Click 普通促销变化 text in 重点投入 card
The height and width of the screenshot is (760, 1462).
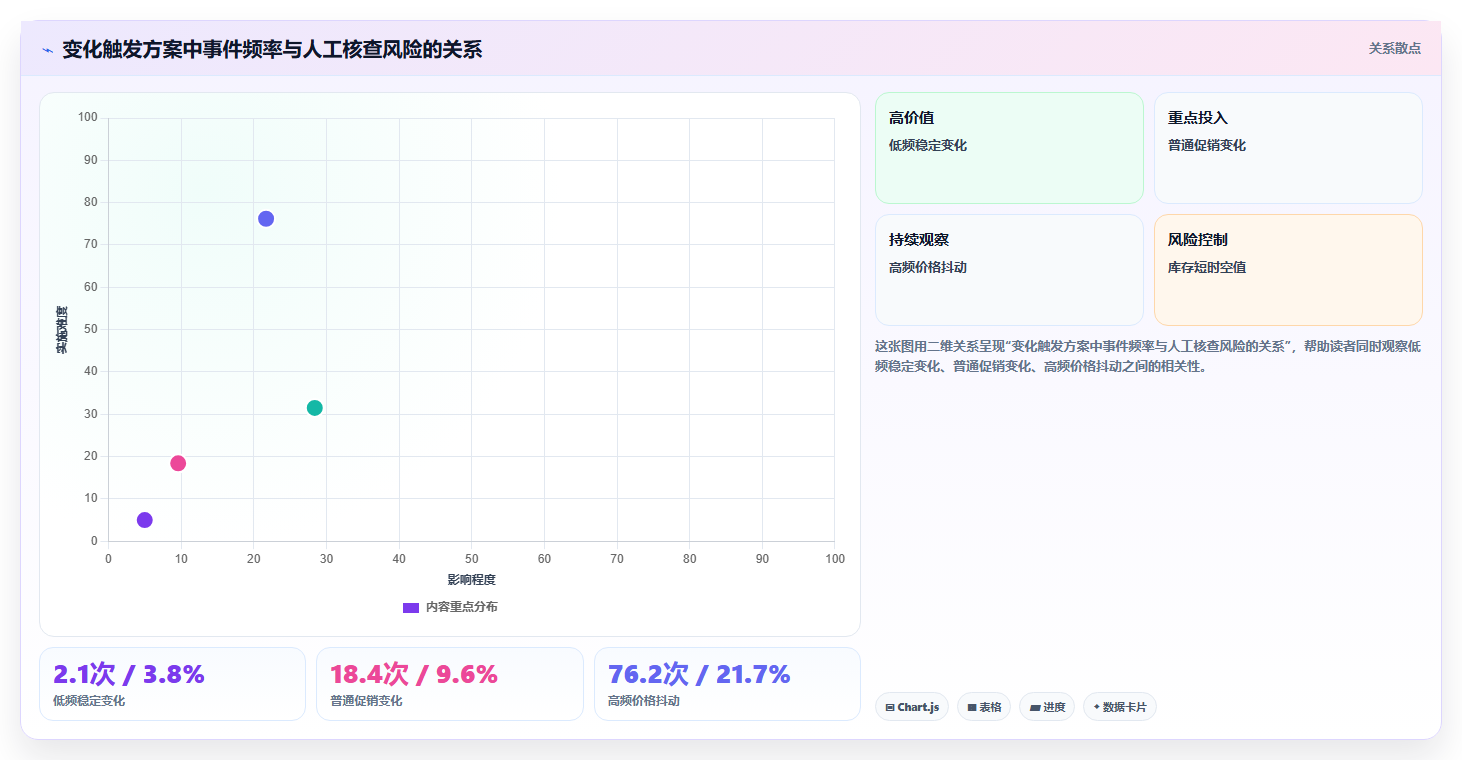(1207, 145)
